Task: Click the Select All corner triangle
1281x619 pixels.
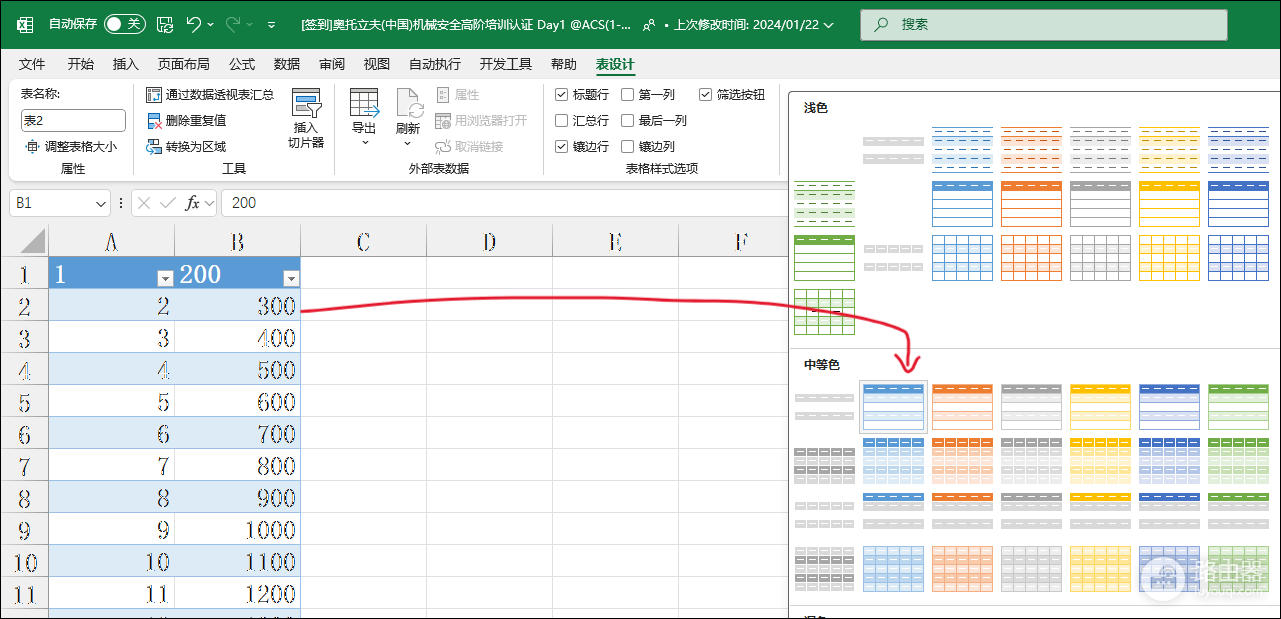Action: (33, 241)
